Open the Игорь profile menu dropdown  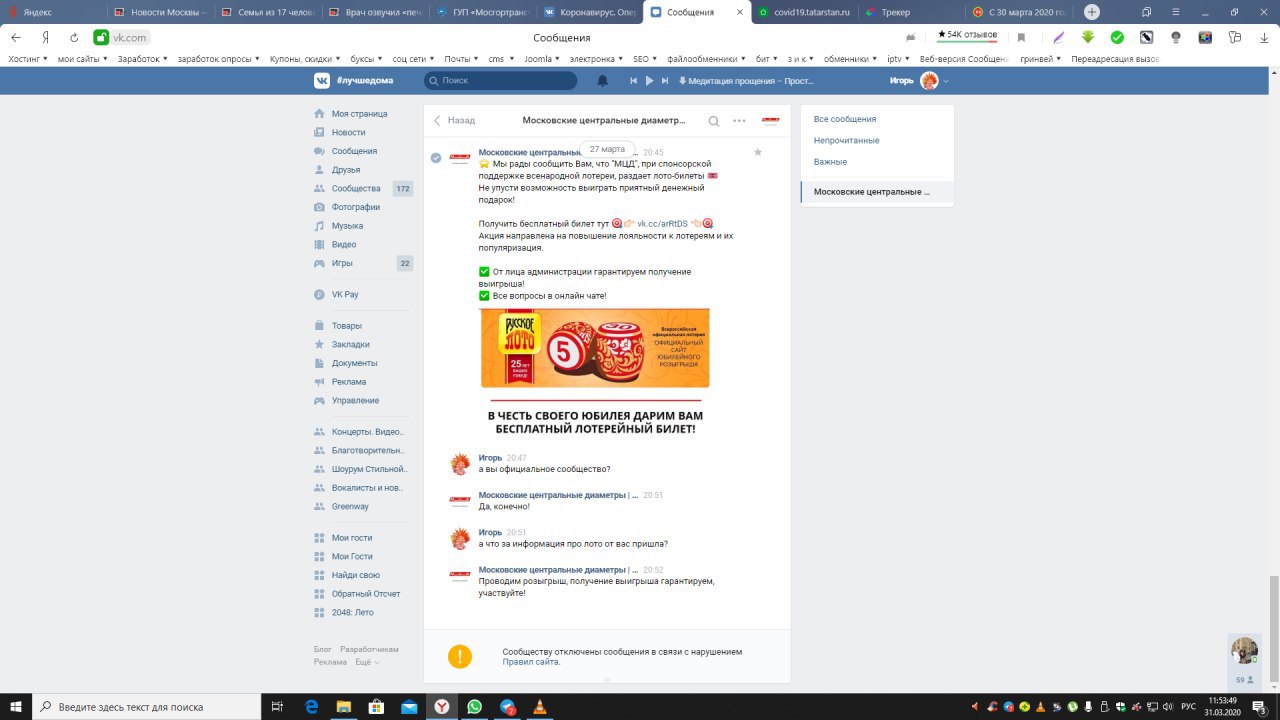coord(919,80)
